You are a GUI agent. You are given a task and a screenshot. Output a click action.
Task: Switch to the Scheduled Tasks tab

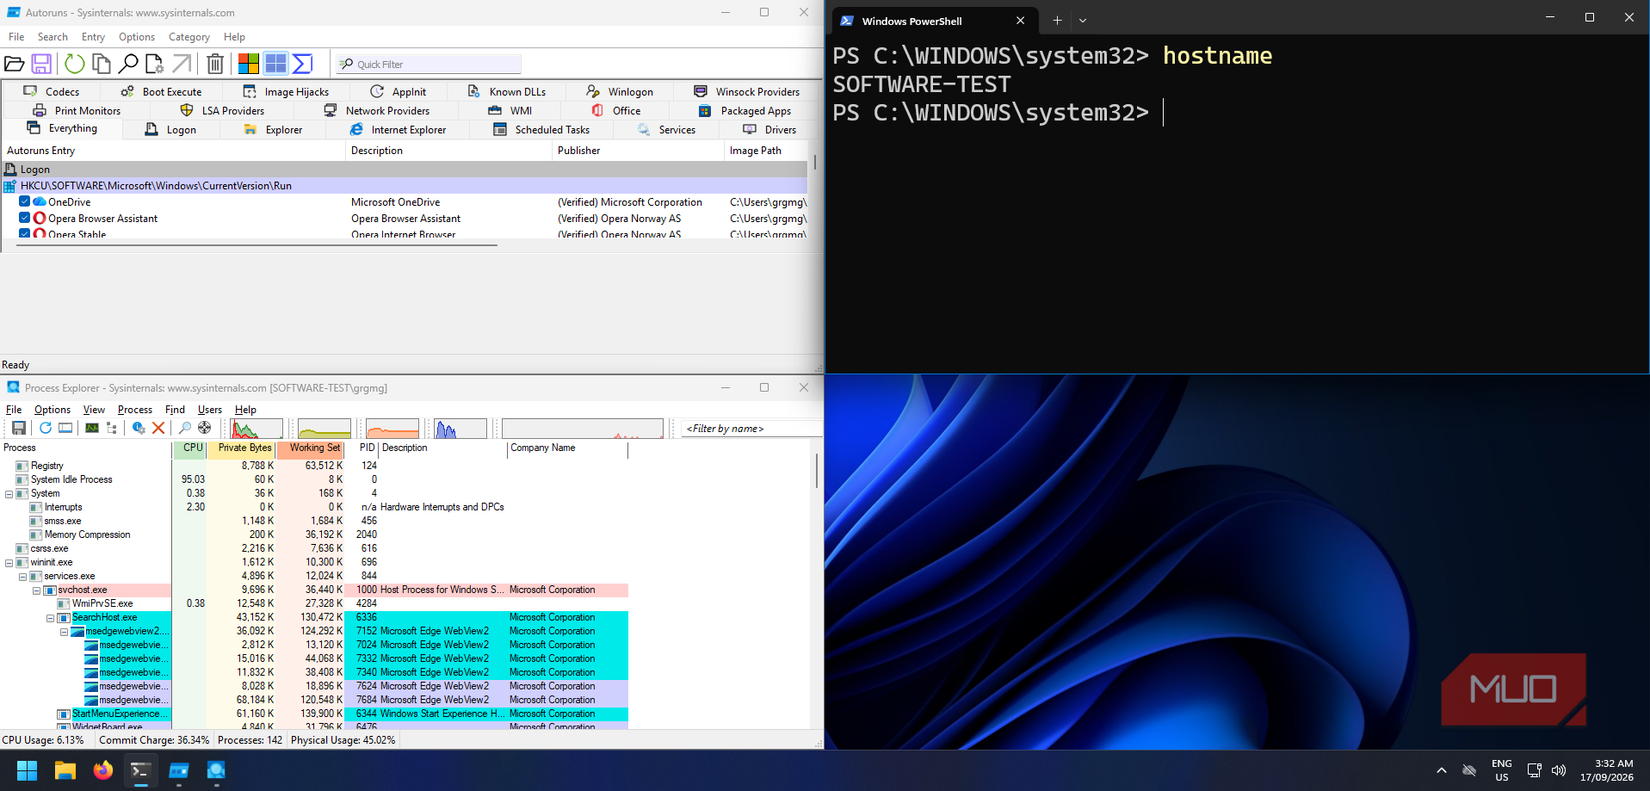541,130
